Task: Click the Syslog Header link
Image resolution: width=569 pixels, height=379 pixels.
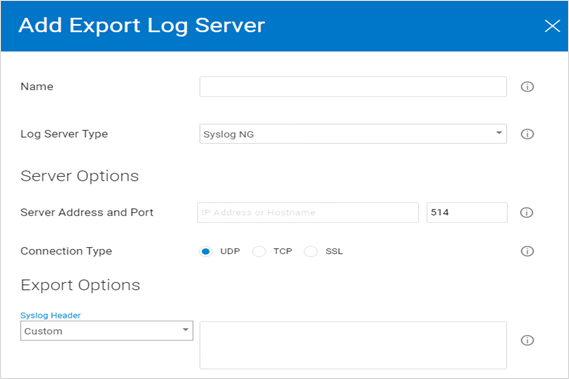Action: pyautogui.click(x=50, y=315)
